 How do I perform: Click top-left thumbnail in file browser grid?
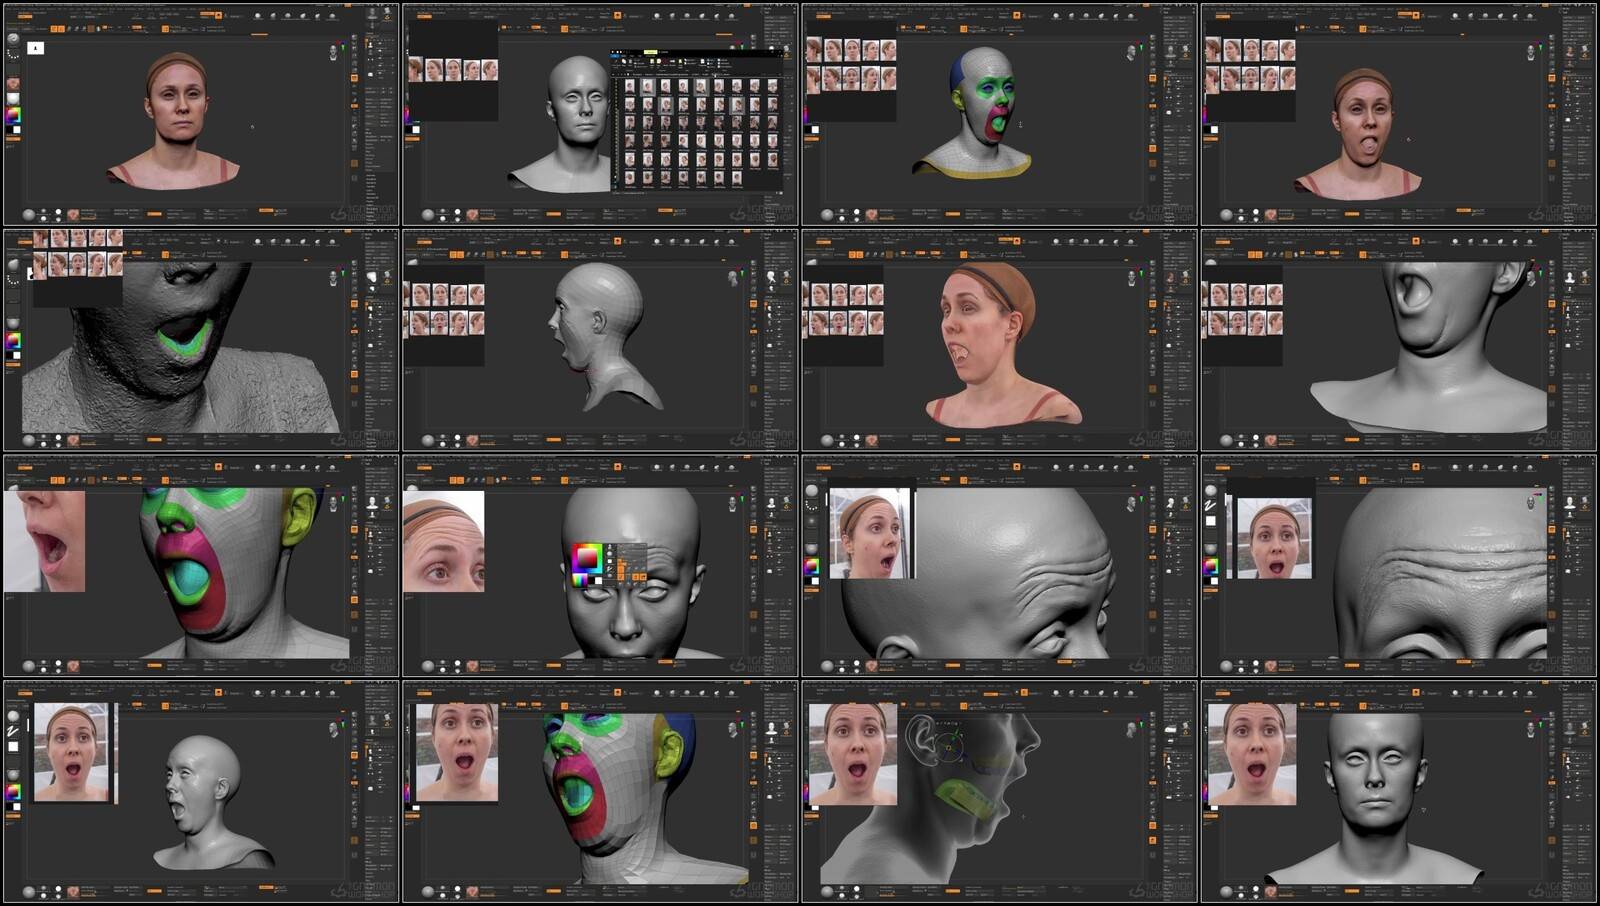[630, 87]
